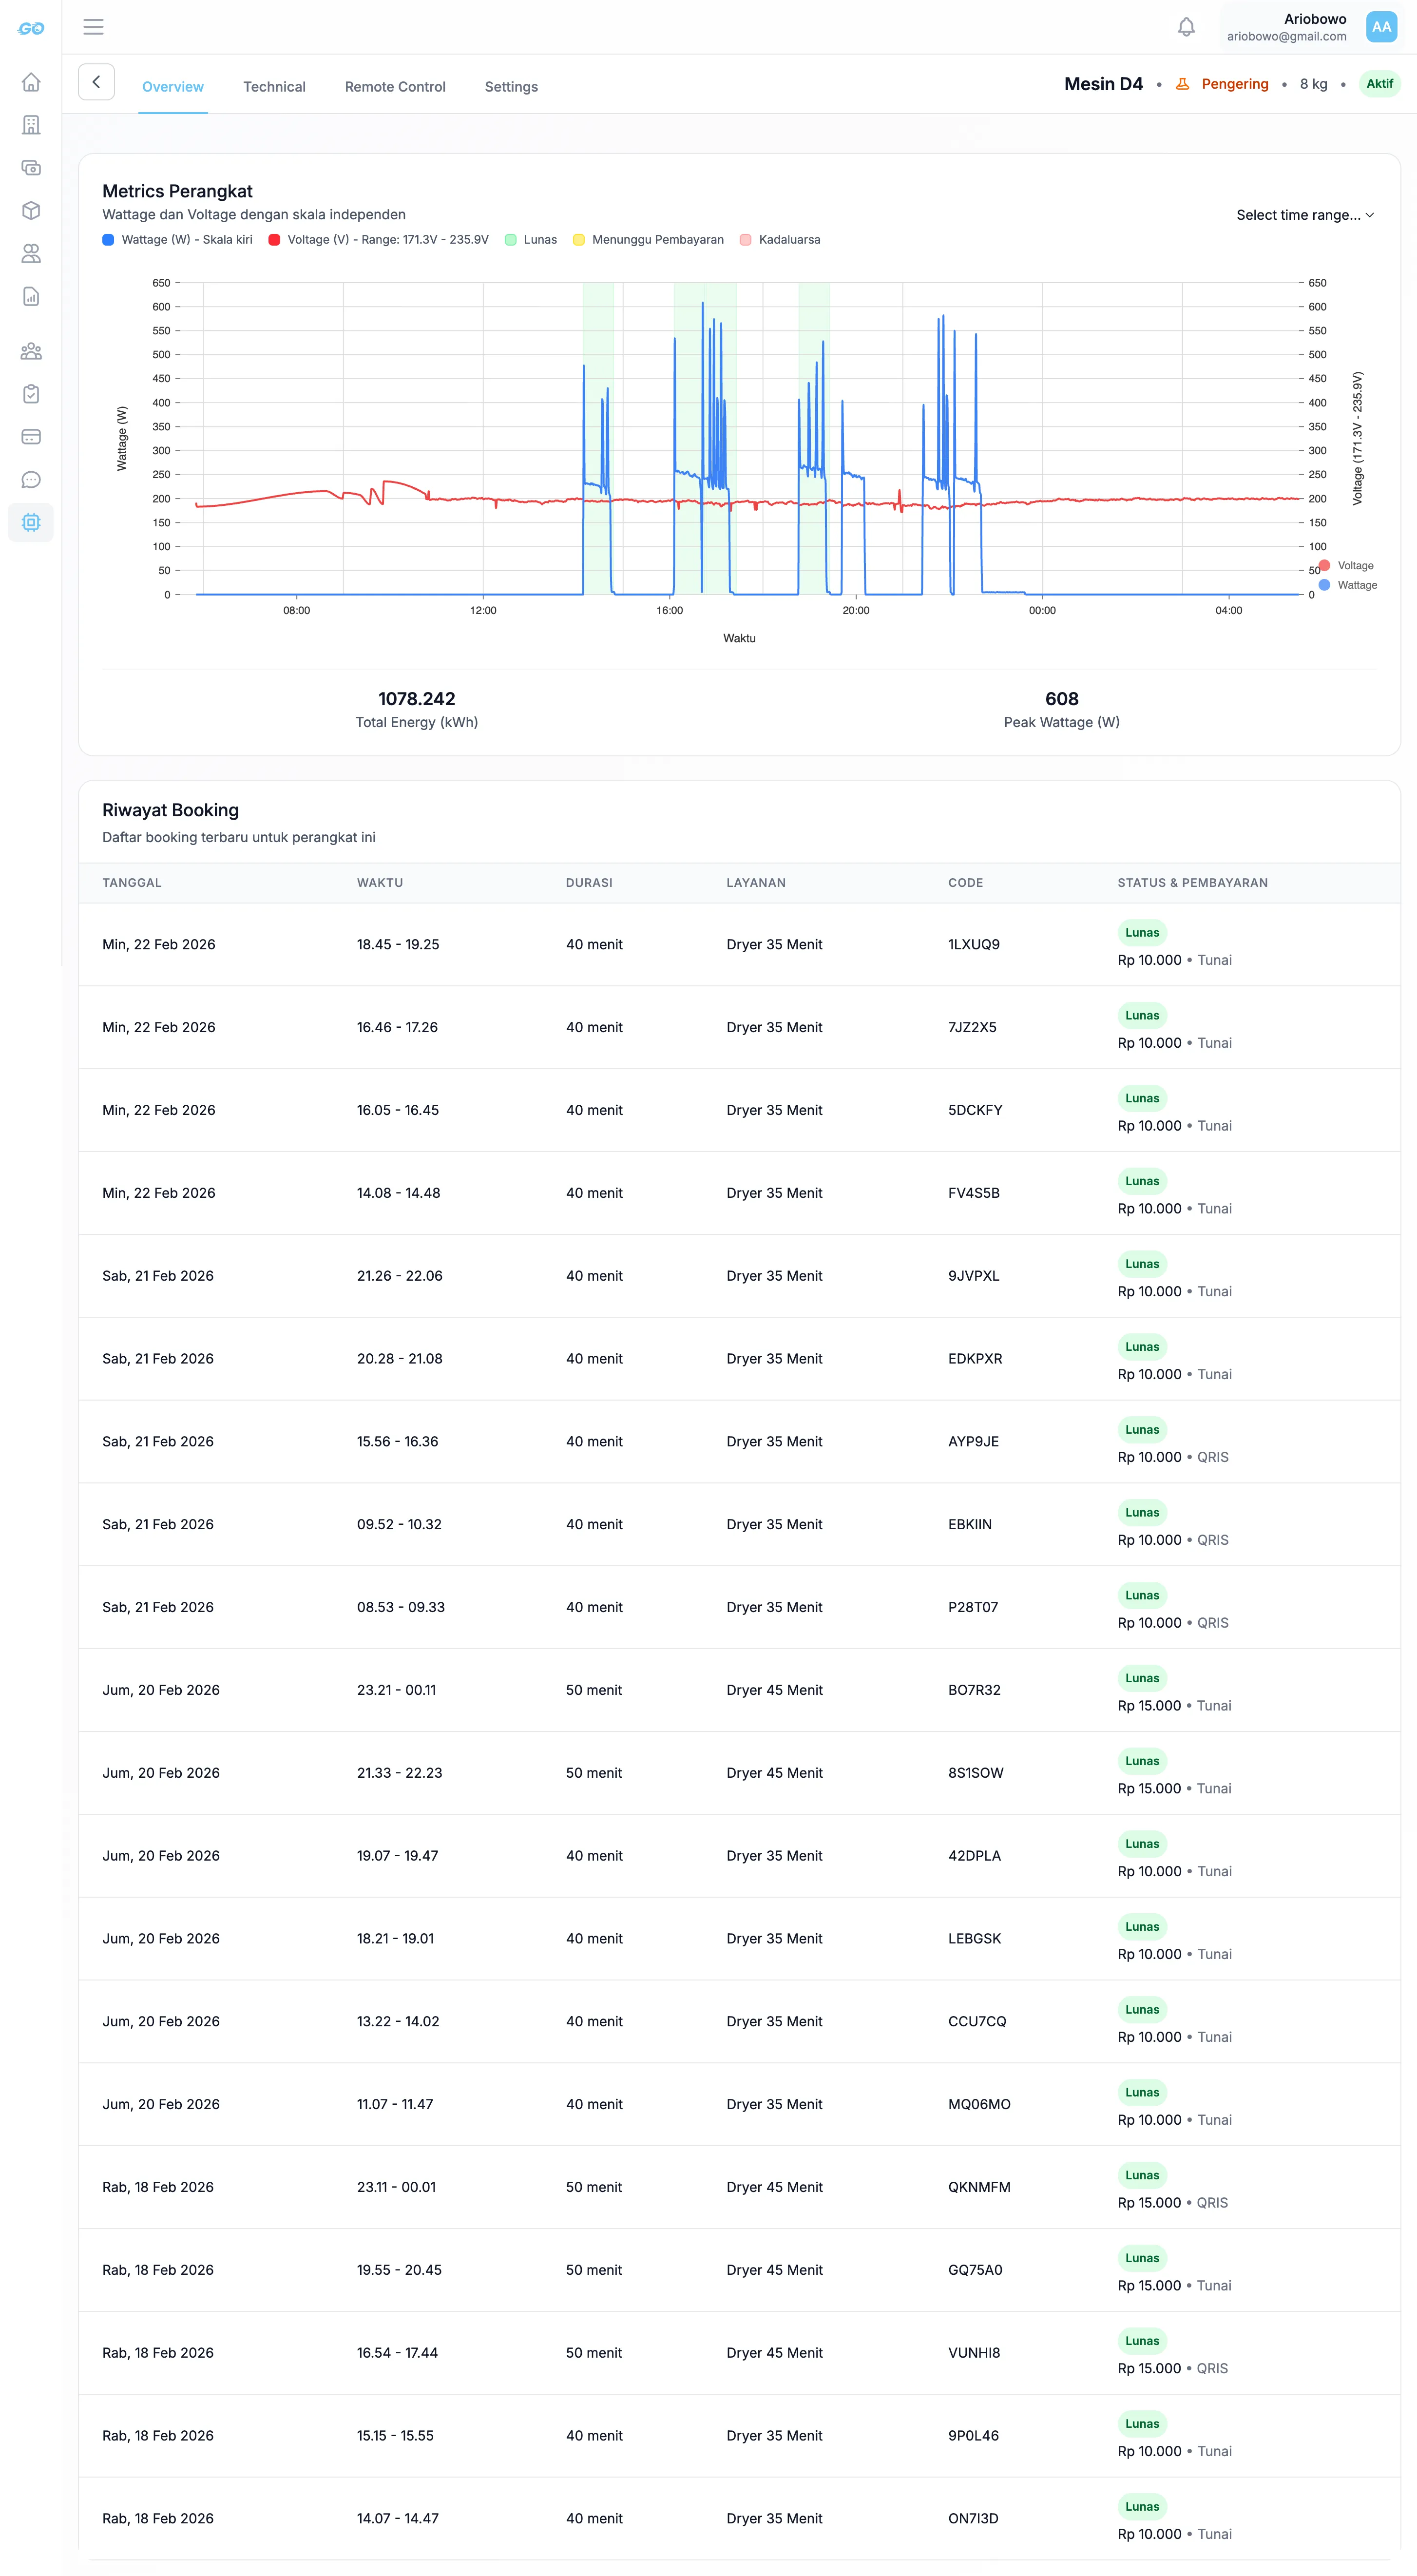The height and width of the screenshot is (2576, 1417).
Task: Click the building icon in sidebar
Action: pos(31,125)
